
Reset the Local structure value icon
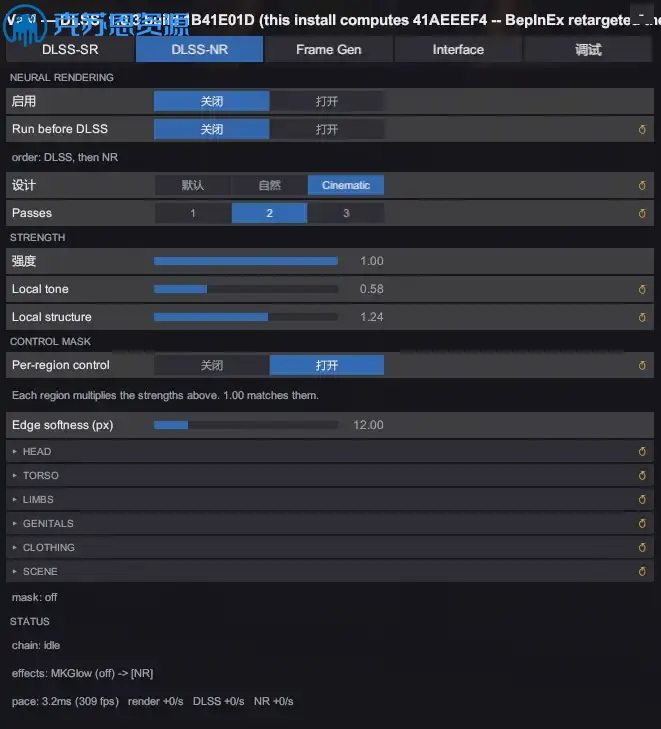[642, 317]
